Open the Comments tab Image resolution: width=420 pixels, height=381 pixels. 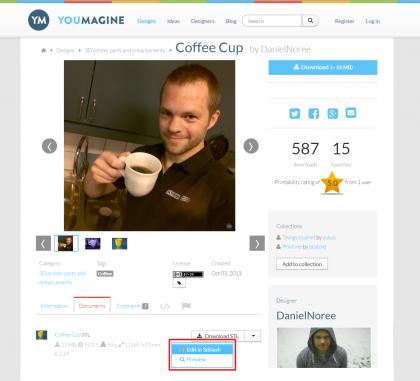[132, 306]
